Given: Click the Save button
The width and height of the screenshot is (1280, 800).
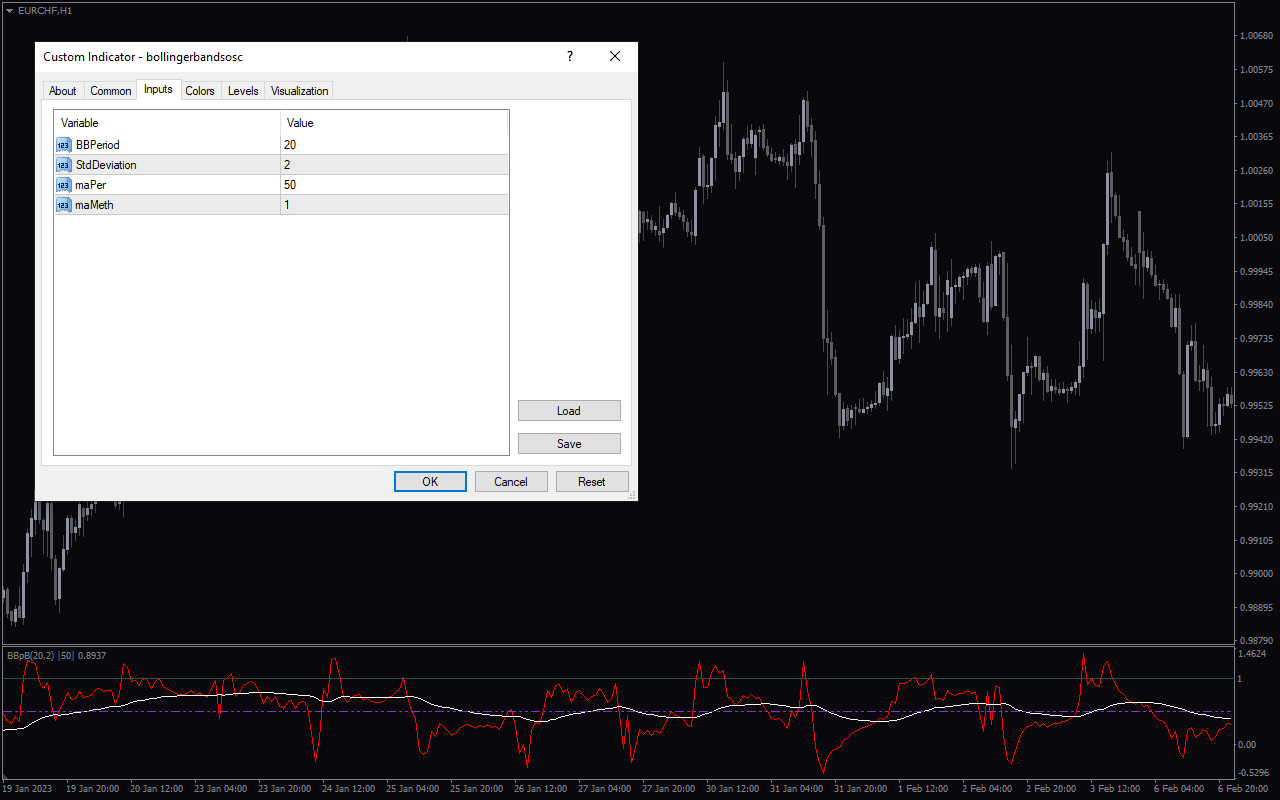Looking at the screenshot, I should pos(569,444).
